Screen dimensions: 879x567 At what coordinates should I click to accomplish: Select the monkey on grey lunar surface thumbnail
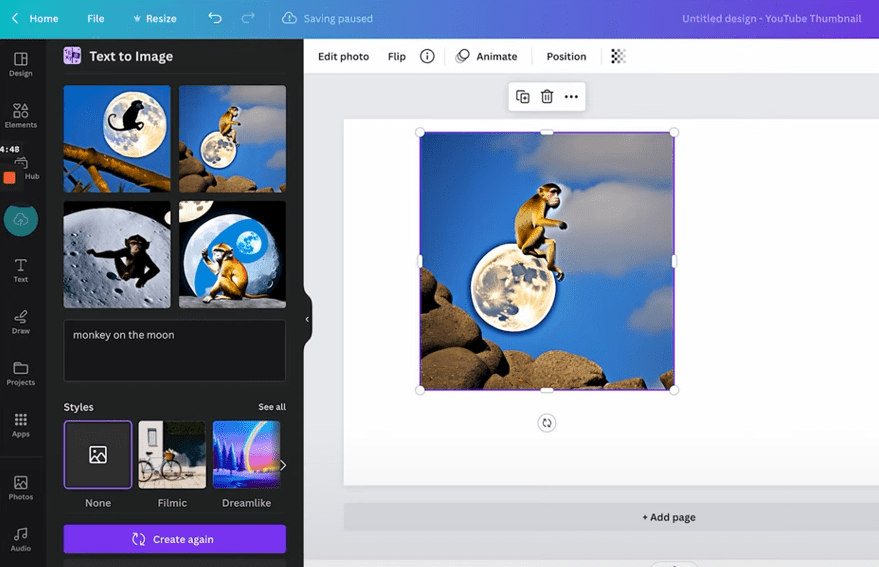(x=117, y=255)
